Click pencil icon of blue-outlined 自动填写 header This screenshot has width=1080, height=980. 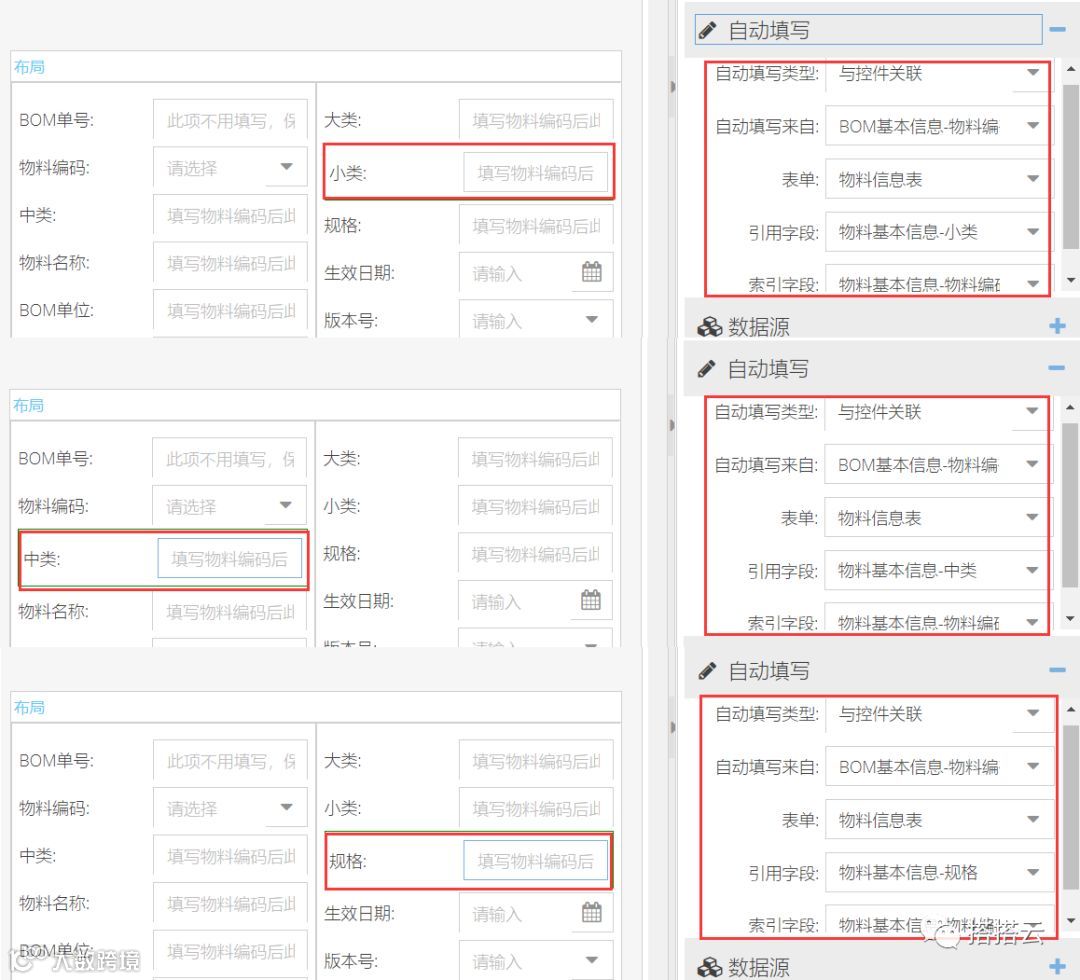tap(707, 30)
